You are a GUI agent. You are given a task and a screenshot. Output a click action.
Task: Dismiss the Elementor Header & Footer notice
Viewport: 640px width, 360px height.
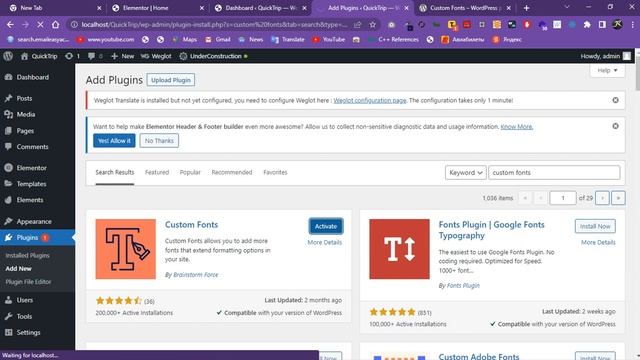(615, 126)
